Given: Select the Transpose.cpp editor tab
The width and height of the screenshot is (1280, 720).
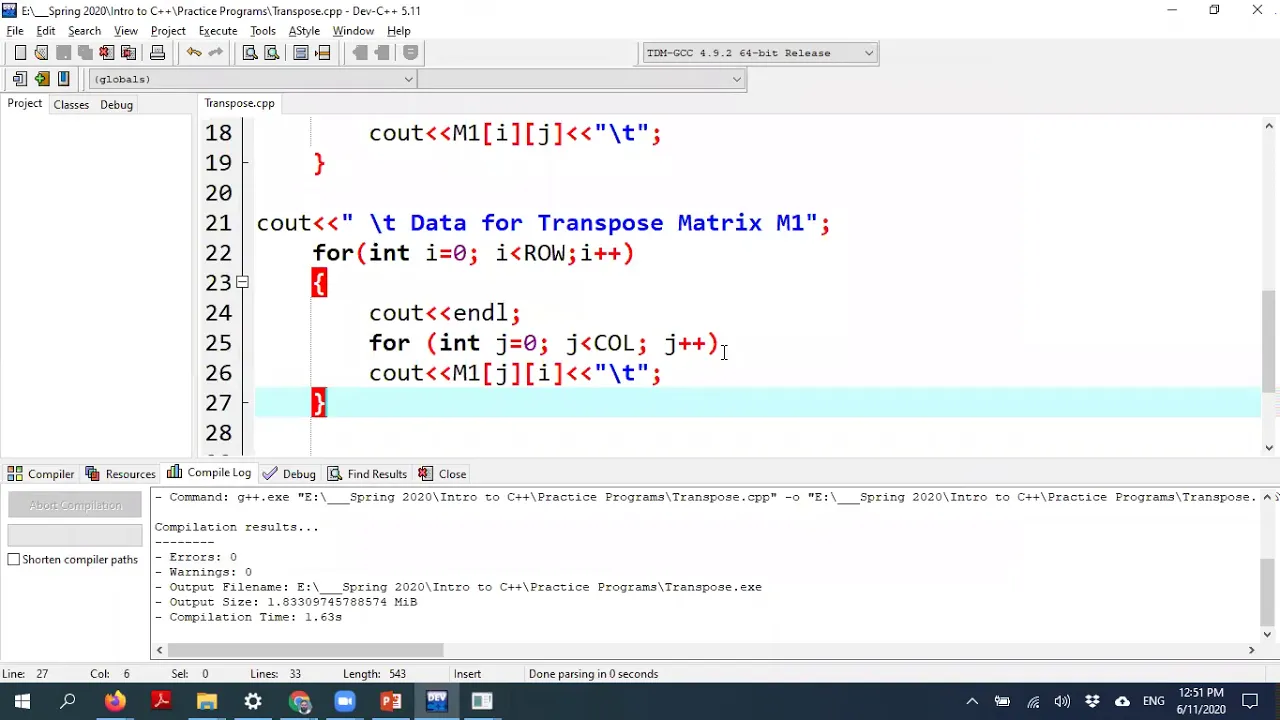Looking at the screenshot, I should [x=239, y=103].
